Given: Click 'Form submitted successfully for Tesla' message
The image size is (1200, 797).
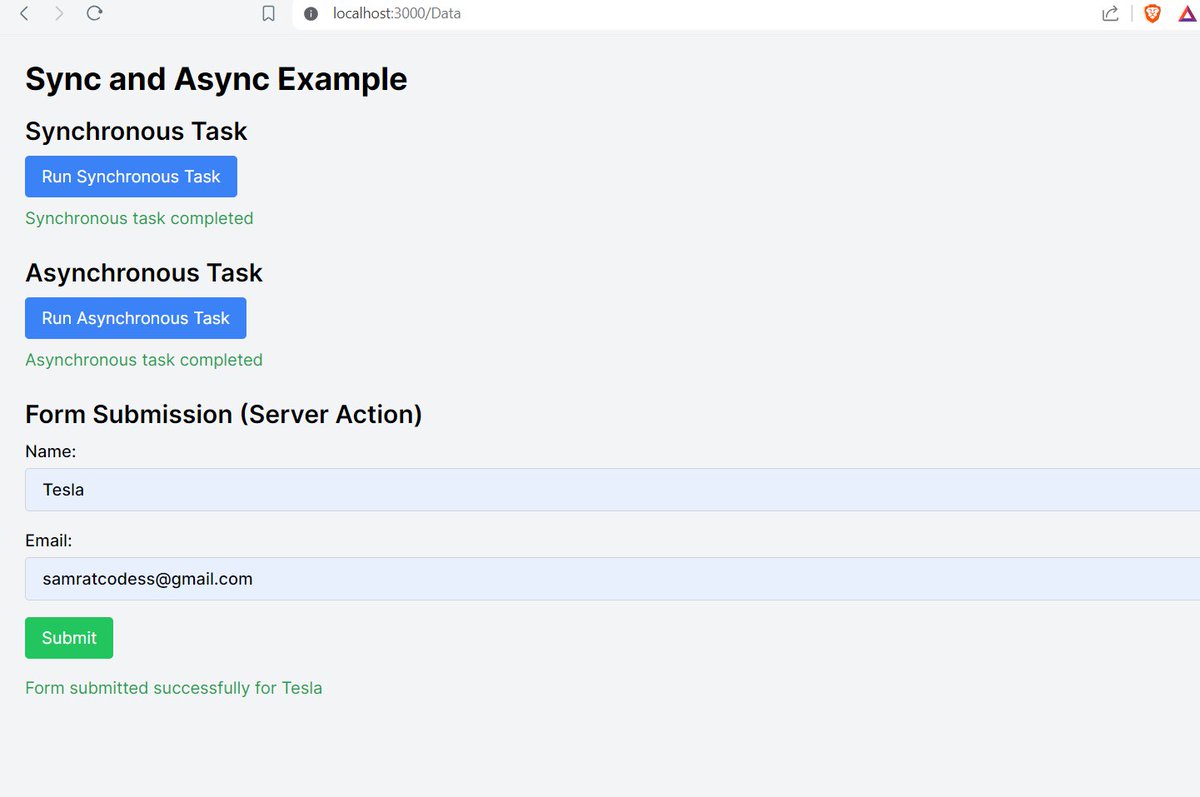Looking at the screenshot, I should (174, 688).
